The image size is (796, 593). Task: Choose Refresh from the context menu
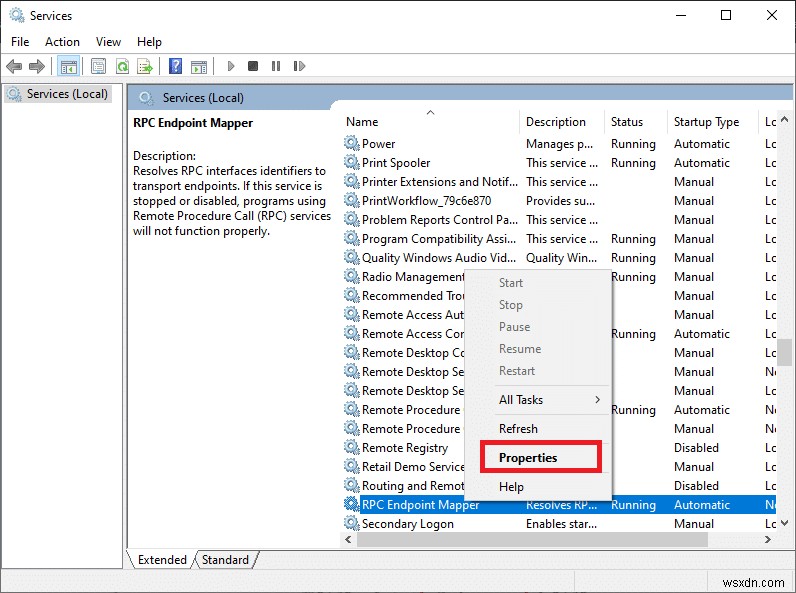518,429
